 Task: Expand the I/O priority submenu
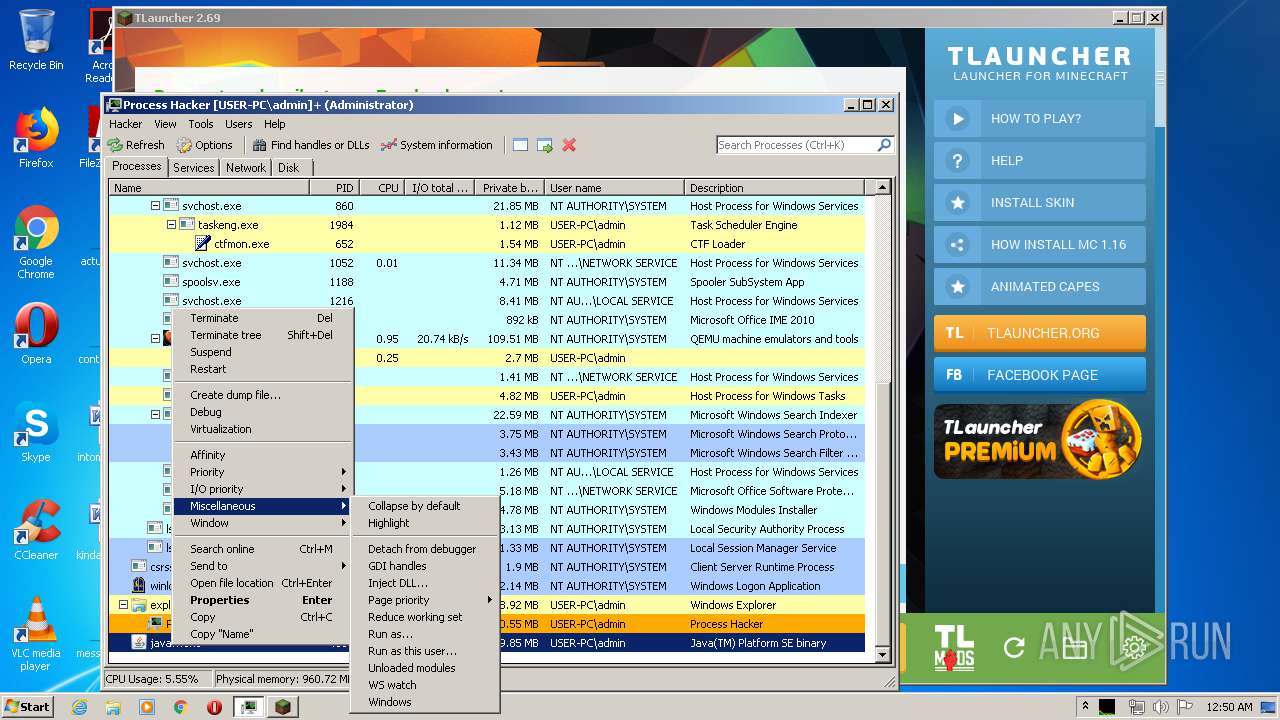coord(262,489)
